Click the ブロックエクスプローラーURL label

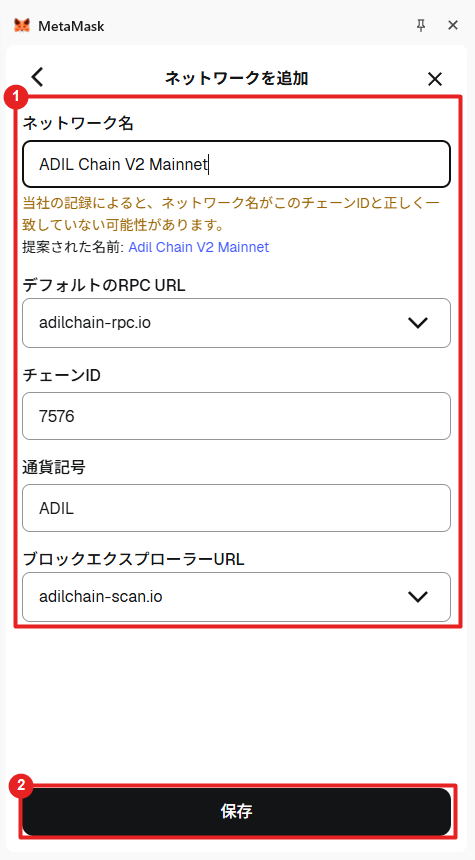(x=133, y=559)
